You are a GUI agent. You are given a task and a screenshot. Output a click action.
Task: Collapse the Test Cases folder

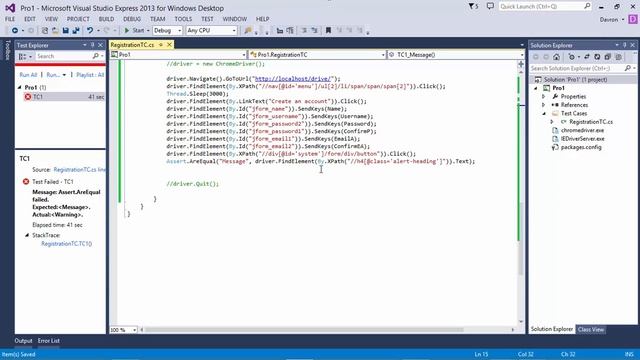pos(544,113)
